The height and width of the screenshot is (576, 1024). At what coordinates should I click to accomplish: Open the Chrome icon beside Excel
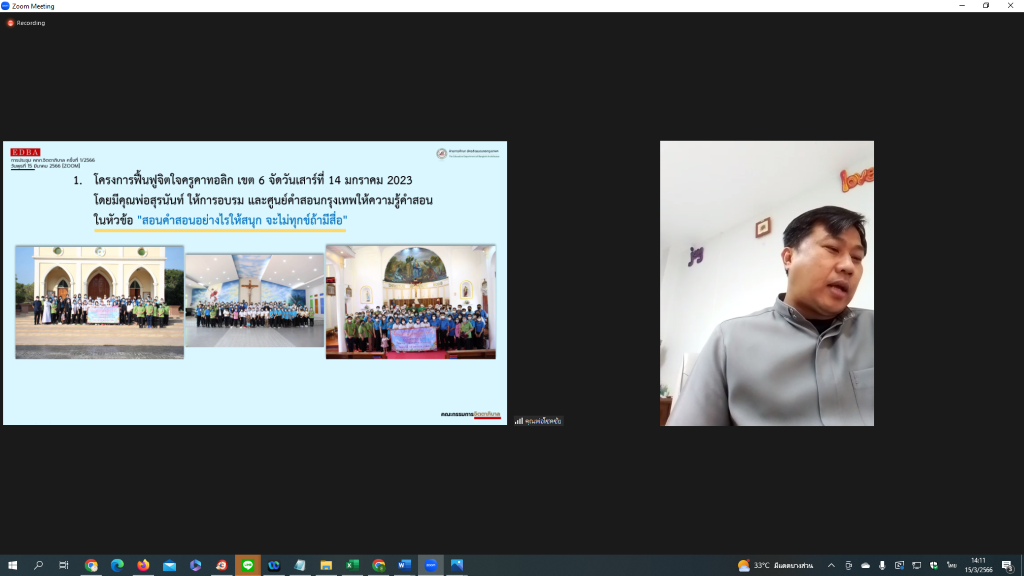379,566
